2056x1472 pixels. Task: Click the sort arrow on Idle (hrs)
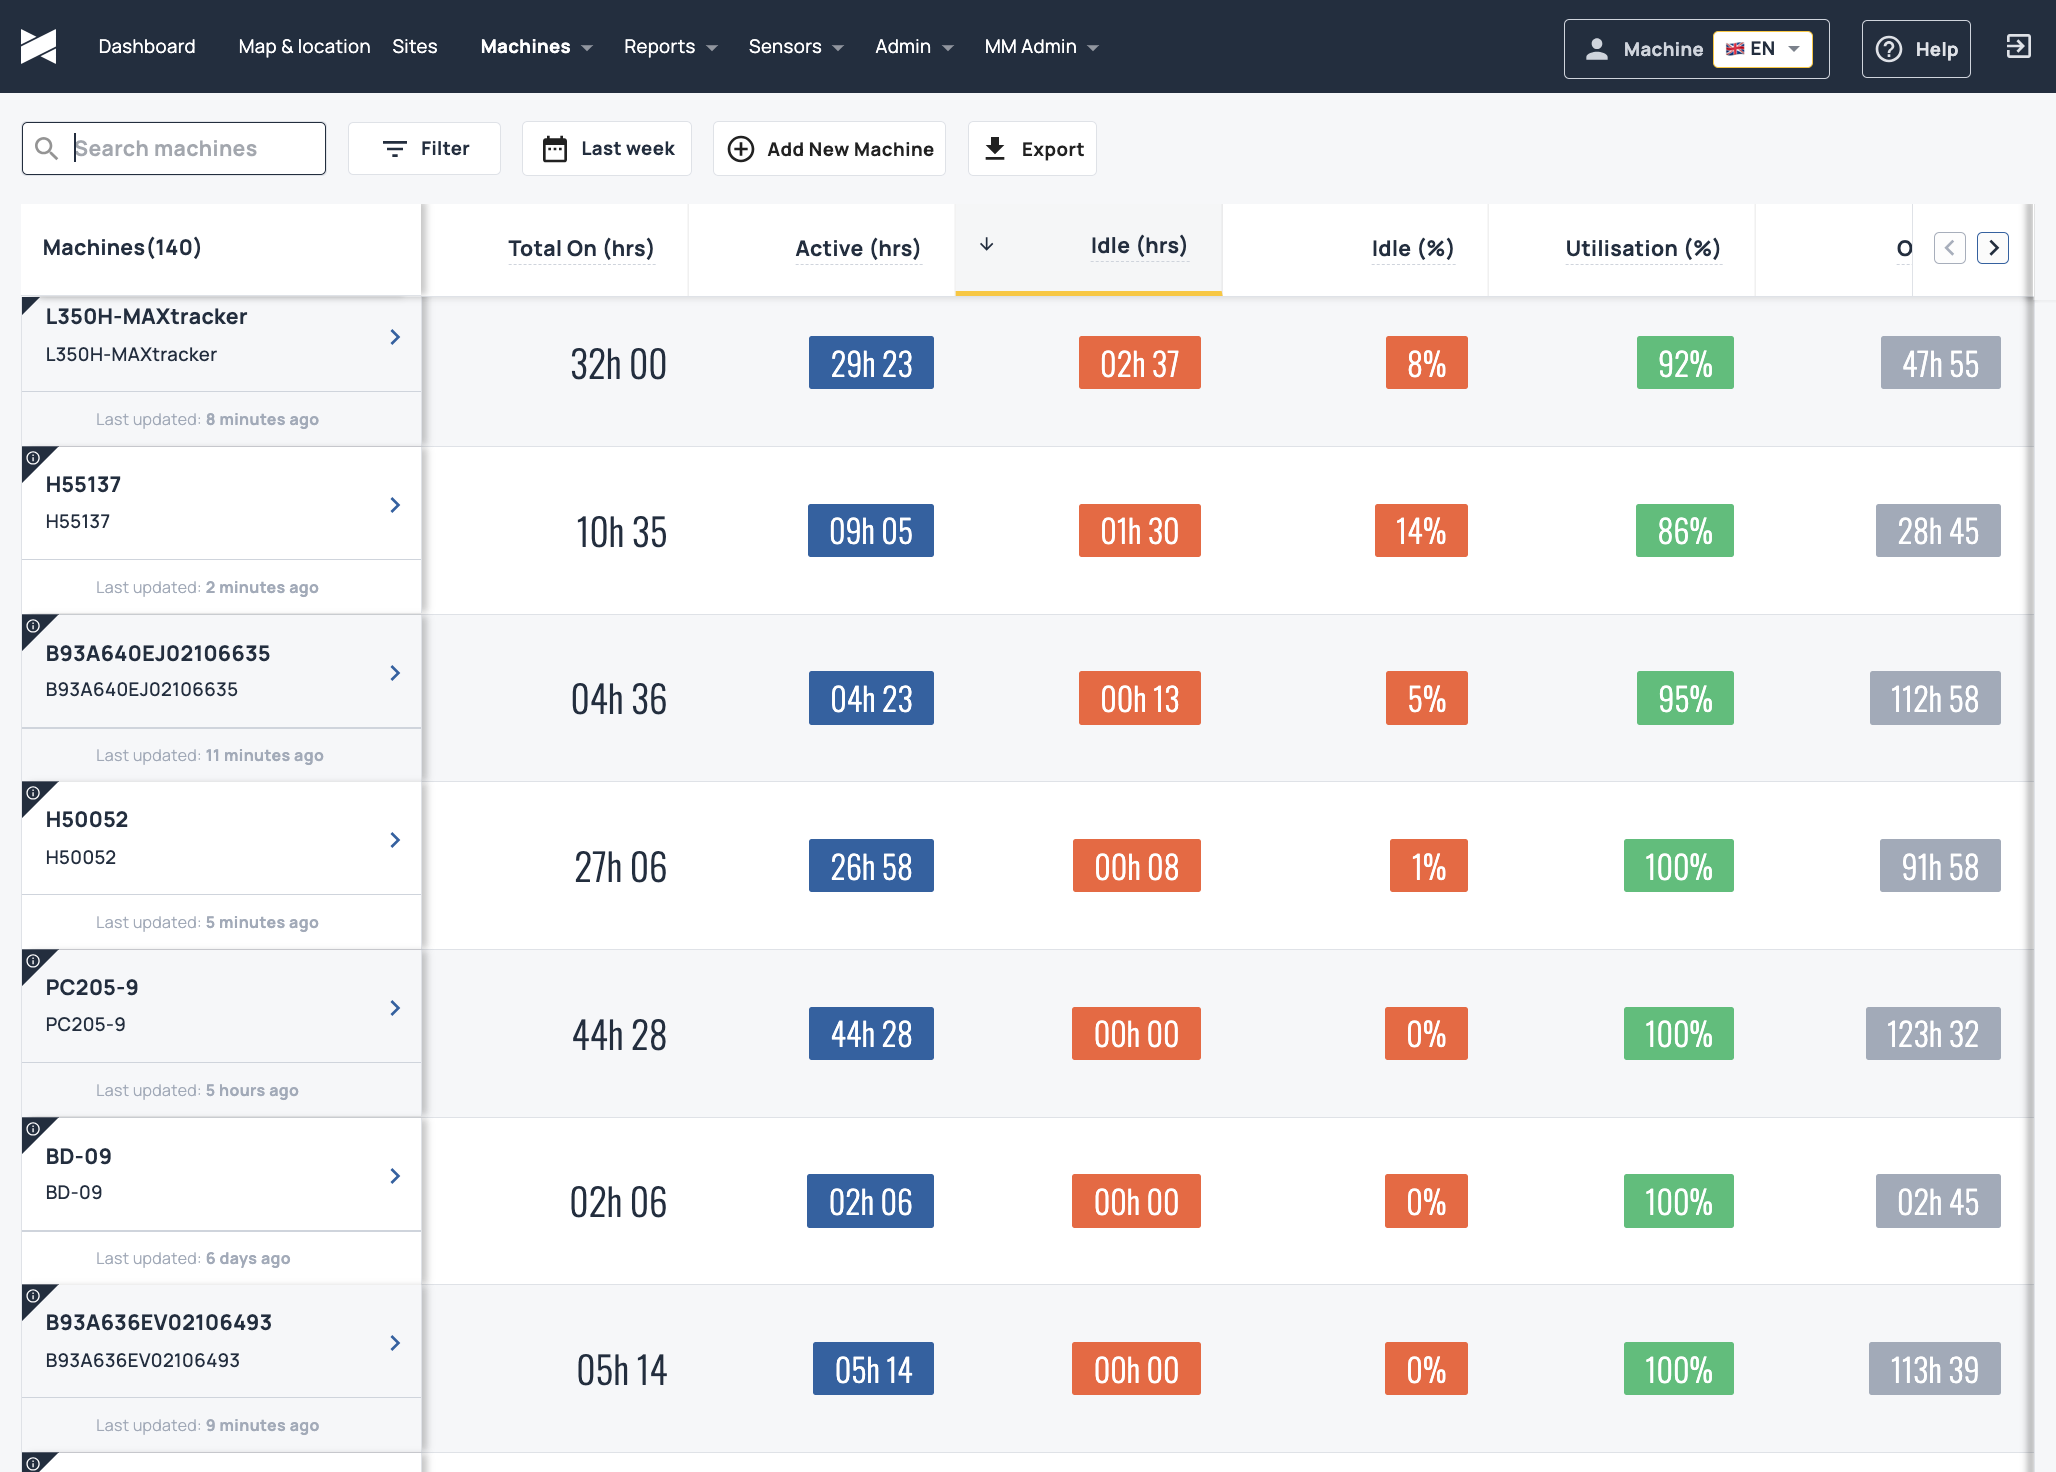pos(986,245)
